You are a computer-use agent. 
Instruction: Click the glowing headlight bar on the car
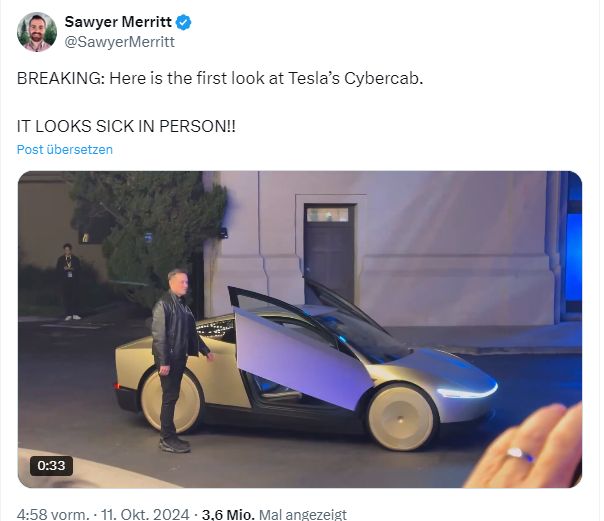pyautogui.click(x=467, y=390)
